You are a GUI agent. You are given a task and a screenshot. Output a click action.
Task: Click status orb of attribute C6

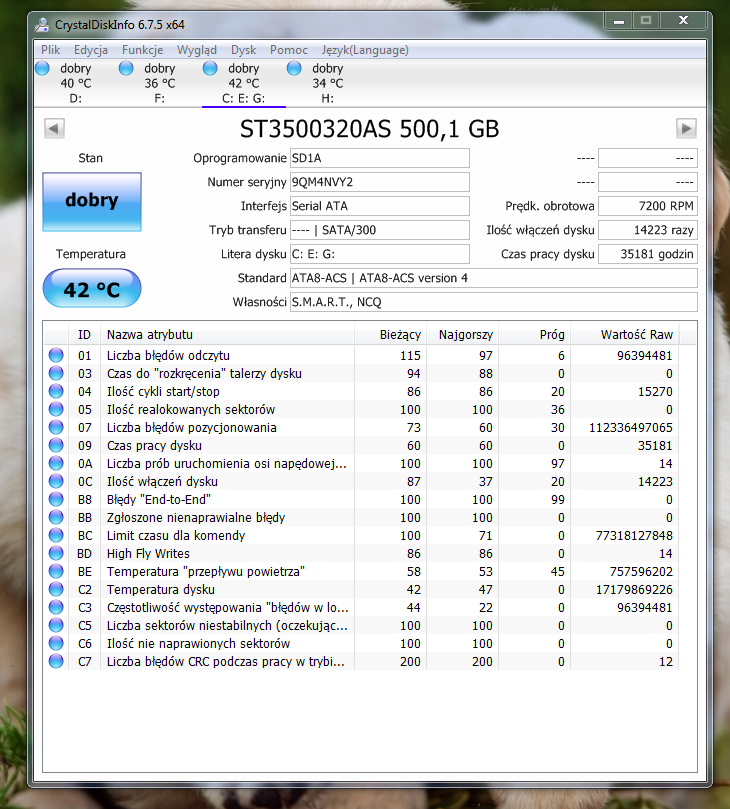click(56, 643)
